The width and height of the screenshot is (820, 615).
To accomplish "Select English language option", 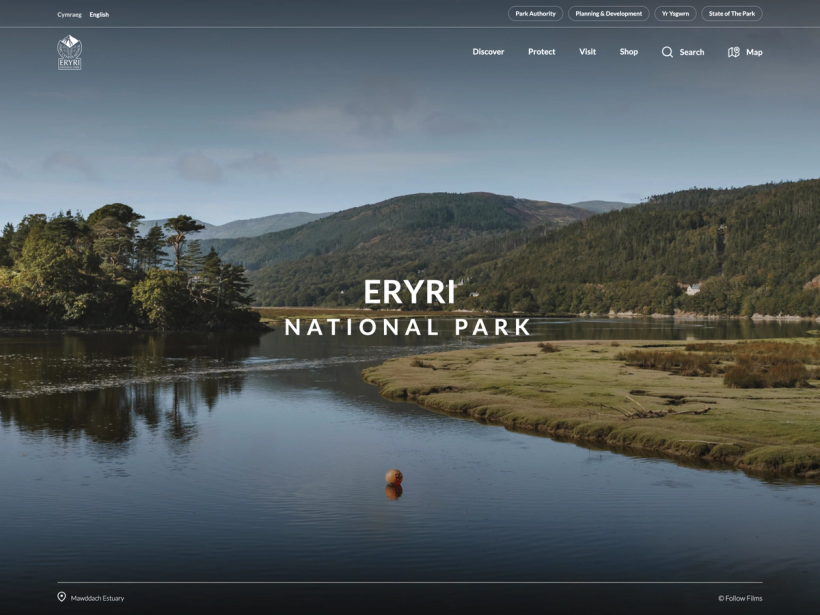I will pos(99,15).
